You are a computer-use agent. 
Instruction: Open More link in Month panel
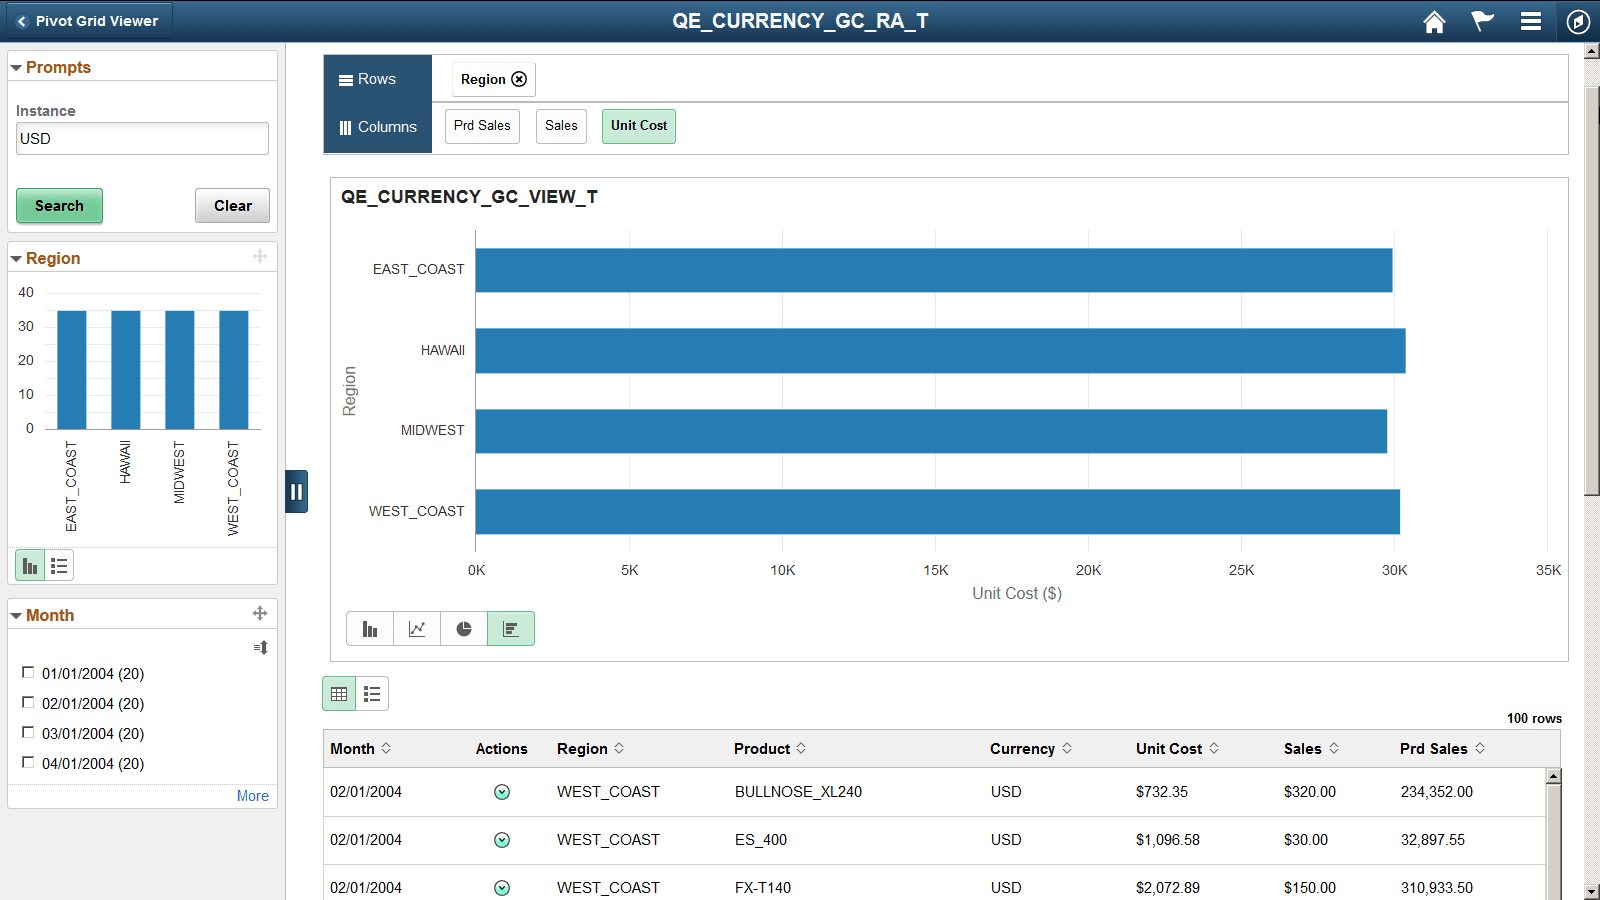(252, 795)
